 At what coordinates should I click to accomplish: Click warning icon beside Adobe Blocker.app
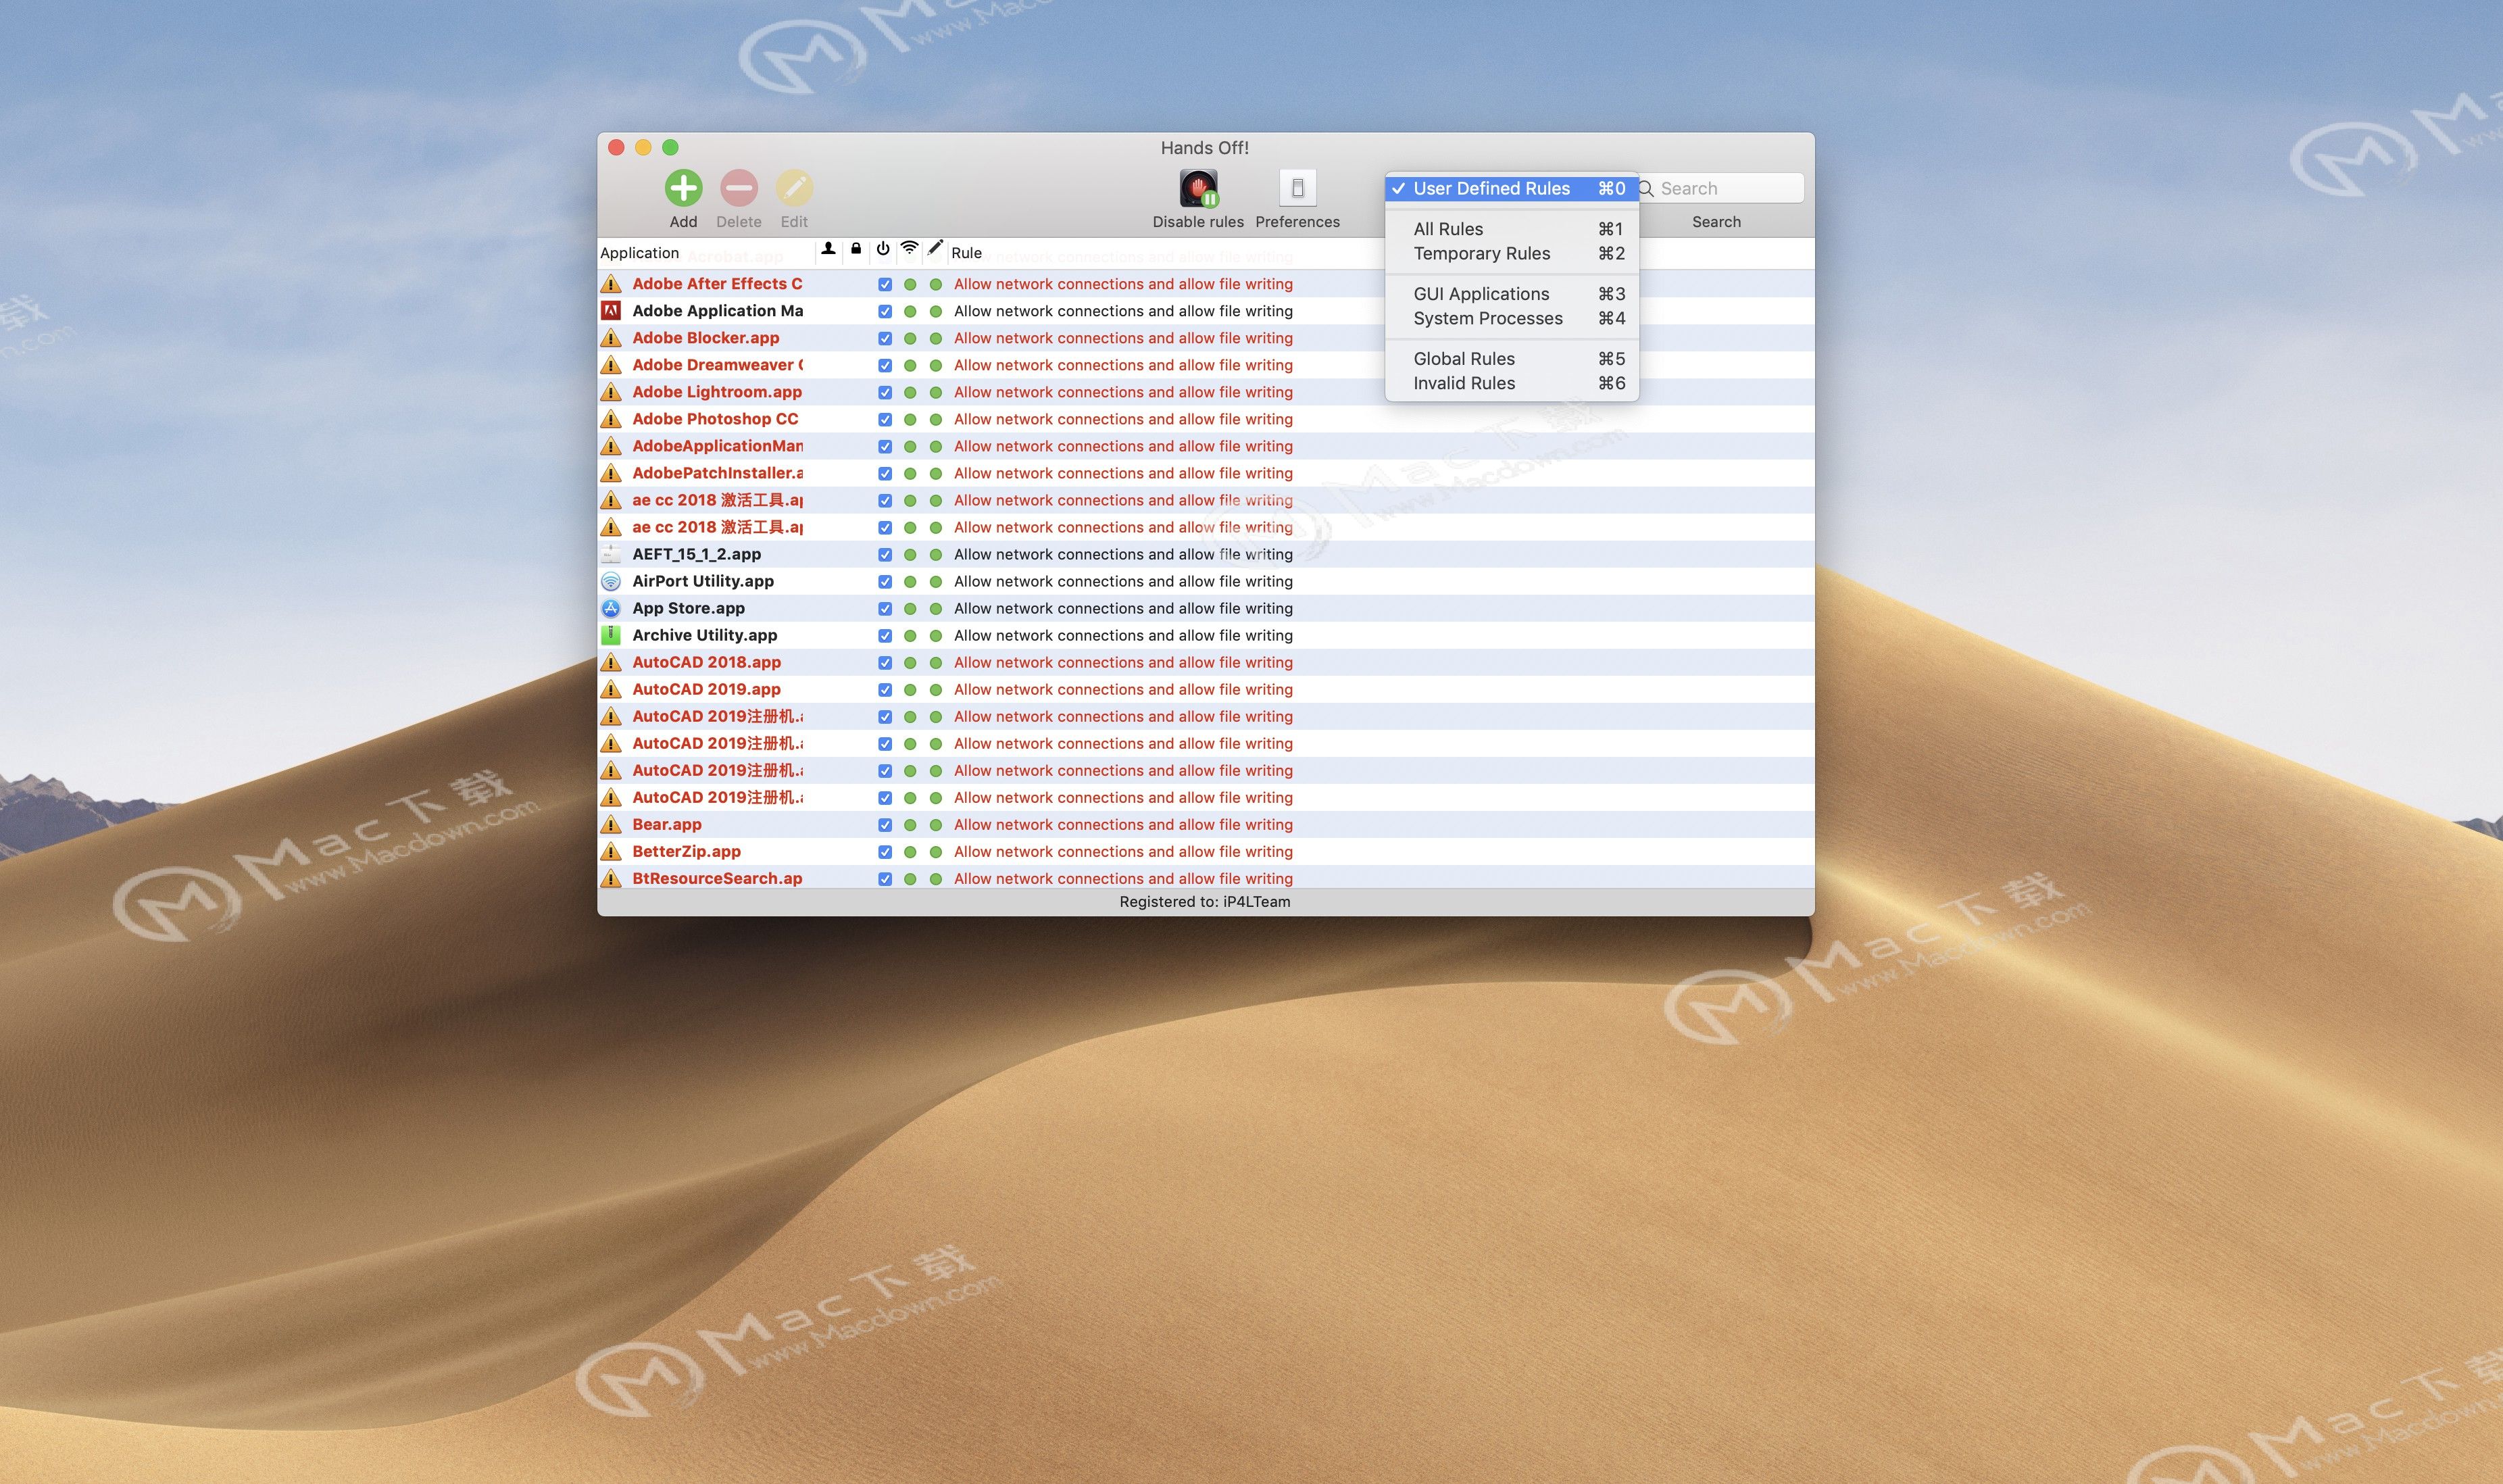tap(611, 338)
